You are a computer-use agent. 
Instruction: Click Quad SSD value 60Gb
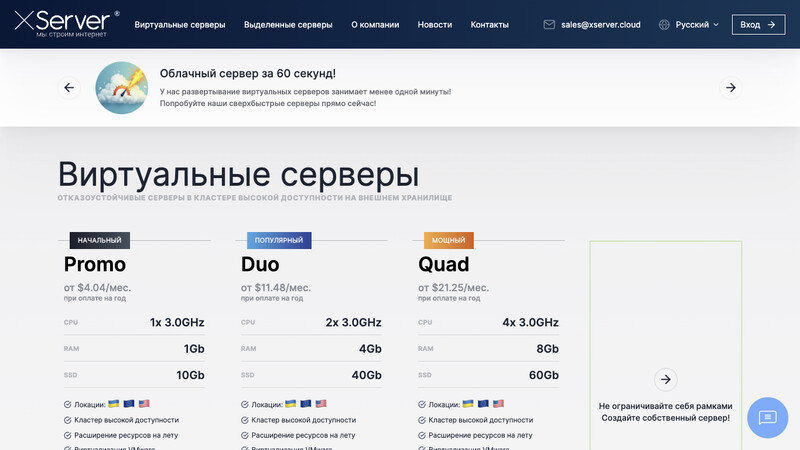(544, 375)
